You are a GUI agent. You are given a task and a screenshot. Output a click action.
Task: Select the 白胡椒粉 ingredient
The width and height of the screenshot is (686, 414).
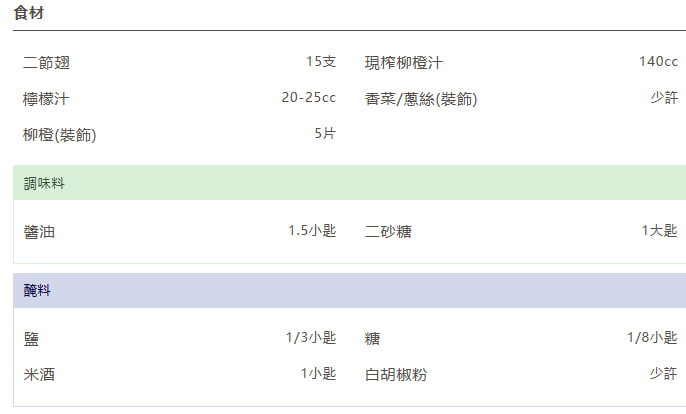(x=396, y=375)
